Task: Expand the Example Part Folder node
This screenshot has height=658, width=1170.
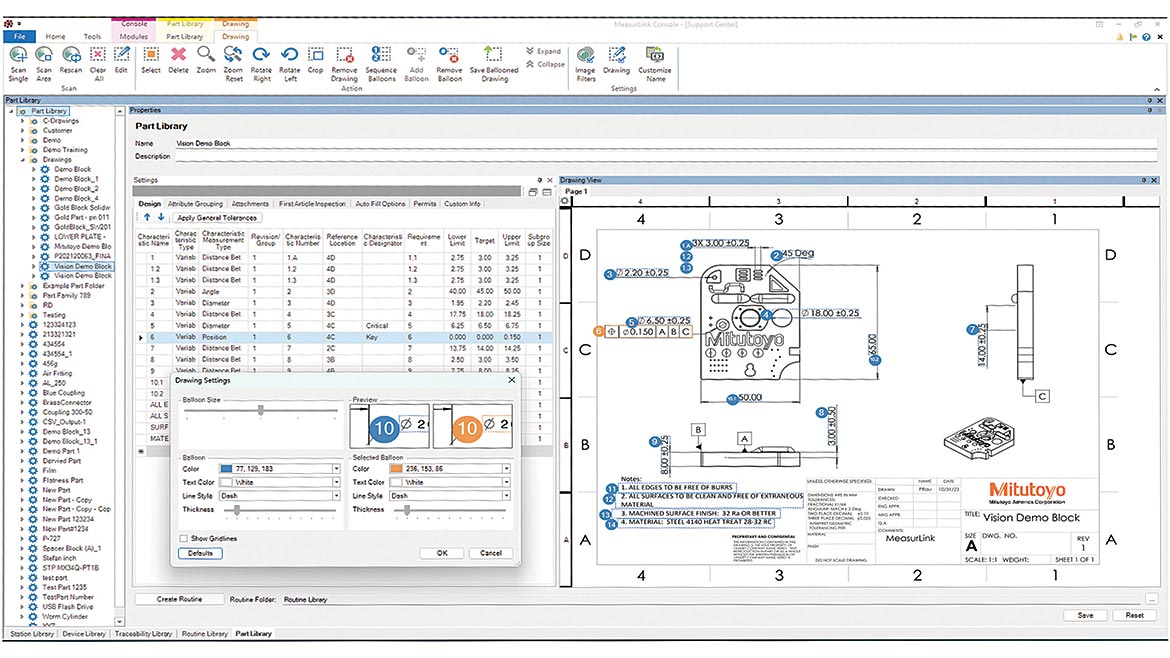Action: point(22,286)
